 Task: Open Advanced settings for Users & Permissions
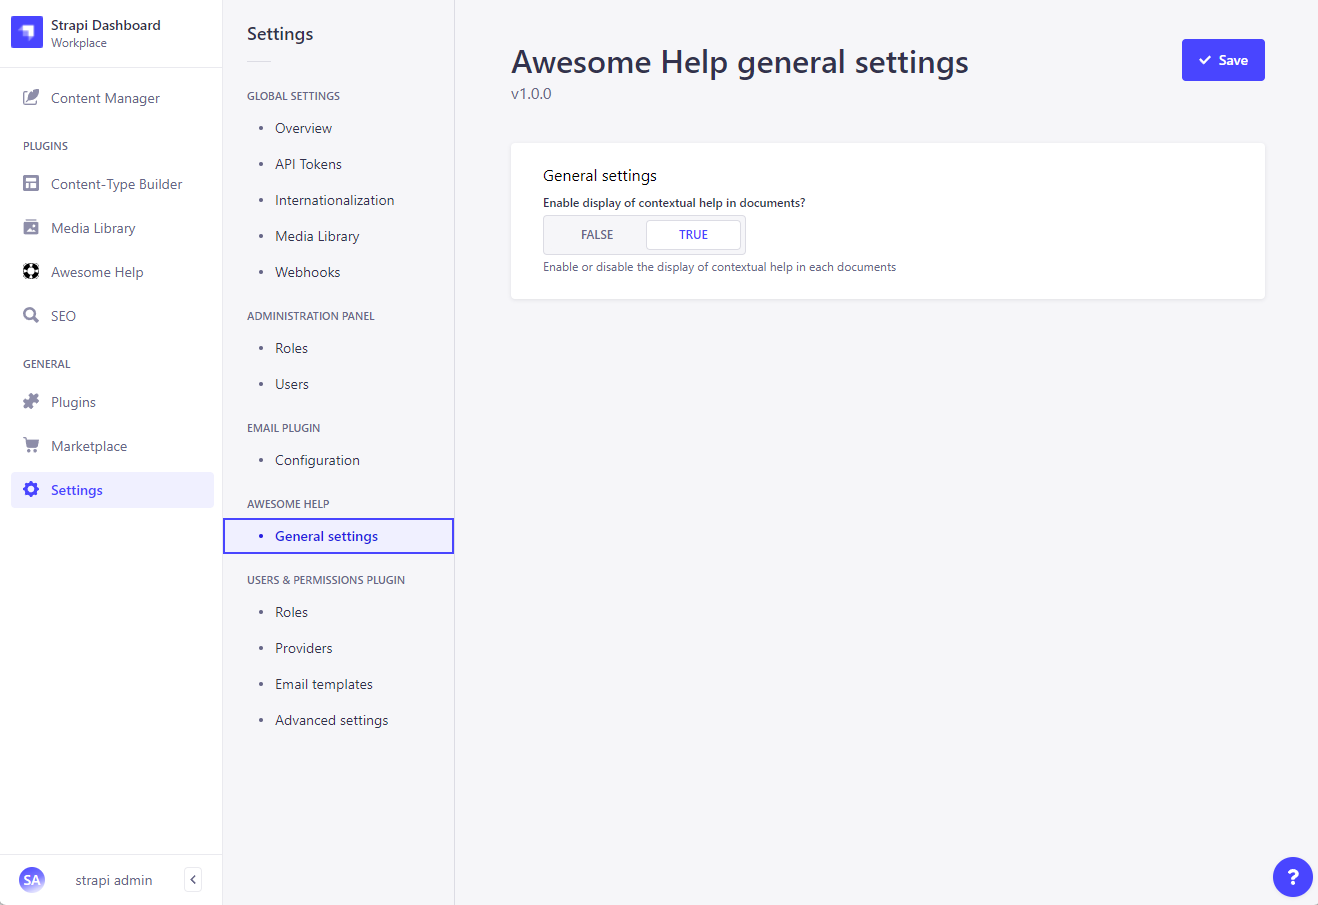(331, 720)
